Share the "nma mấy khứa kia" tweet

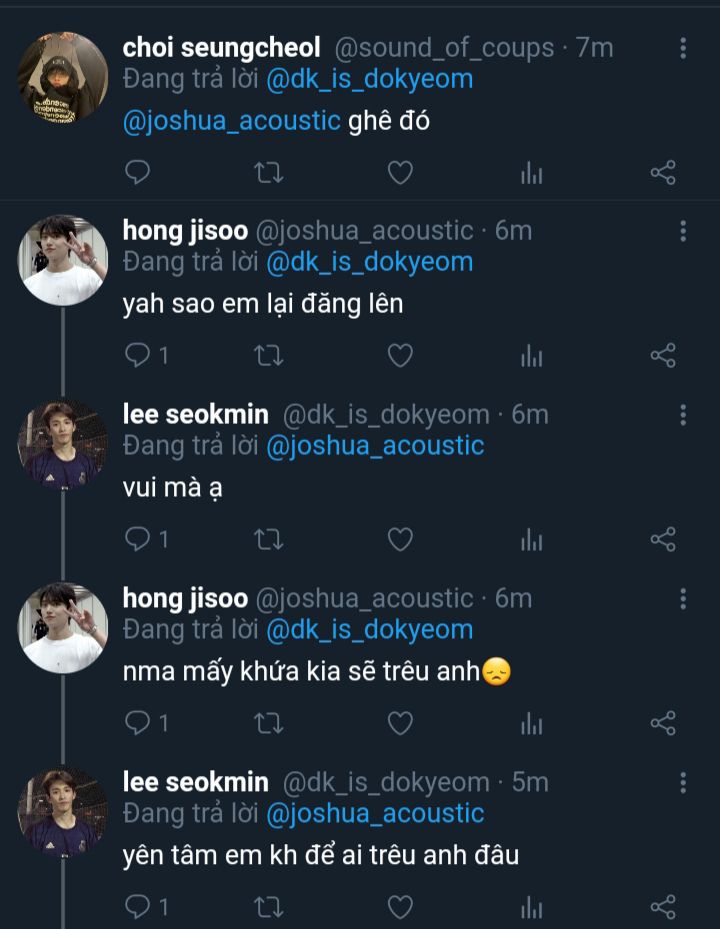(663, 723)
